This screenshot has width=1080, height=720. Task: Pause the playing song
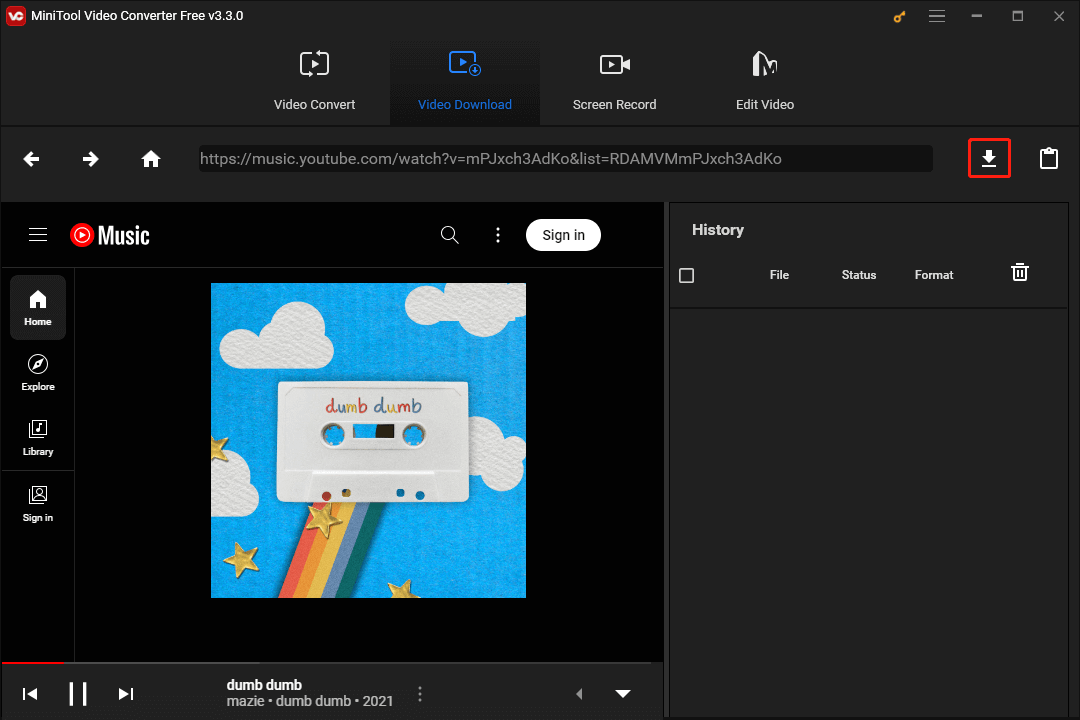coord(78,694)
